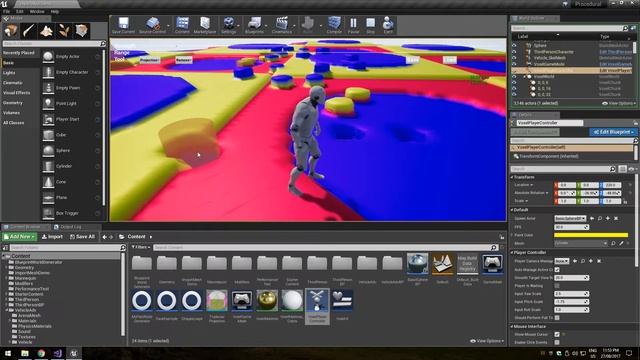640x360 pixels.
Task: Select the Geometry Editing mode icon
Action: click(x=81, y=31)
